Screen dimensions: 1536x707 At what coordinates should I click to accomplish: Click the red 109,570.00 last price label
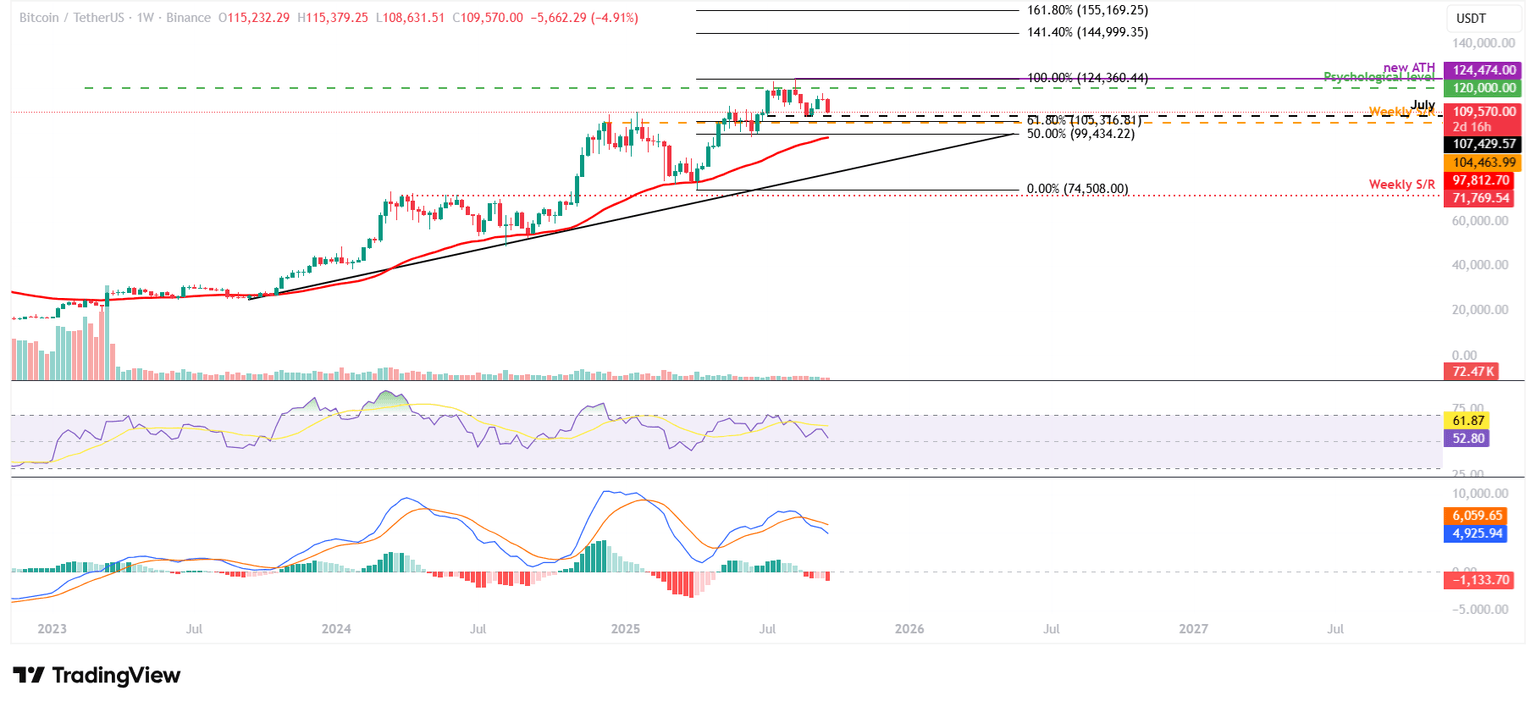[1484, 111]
